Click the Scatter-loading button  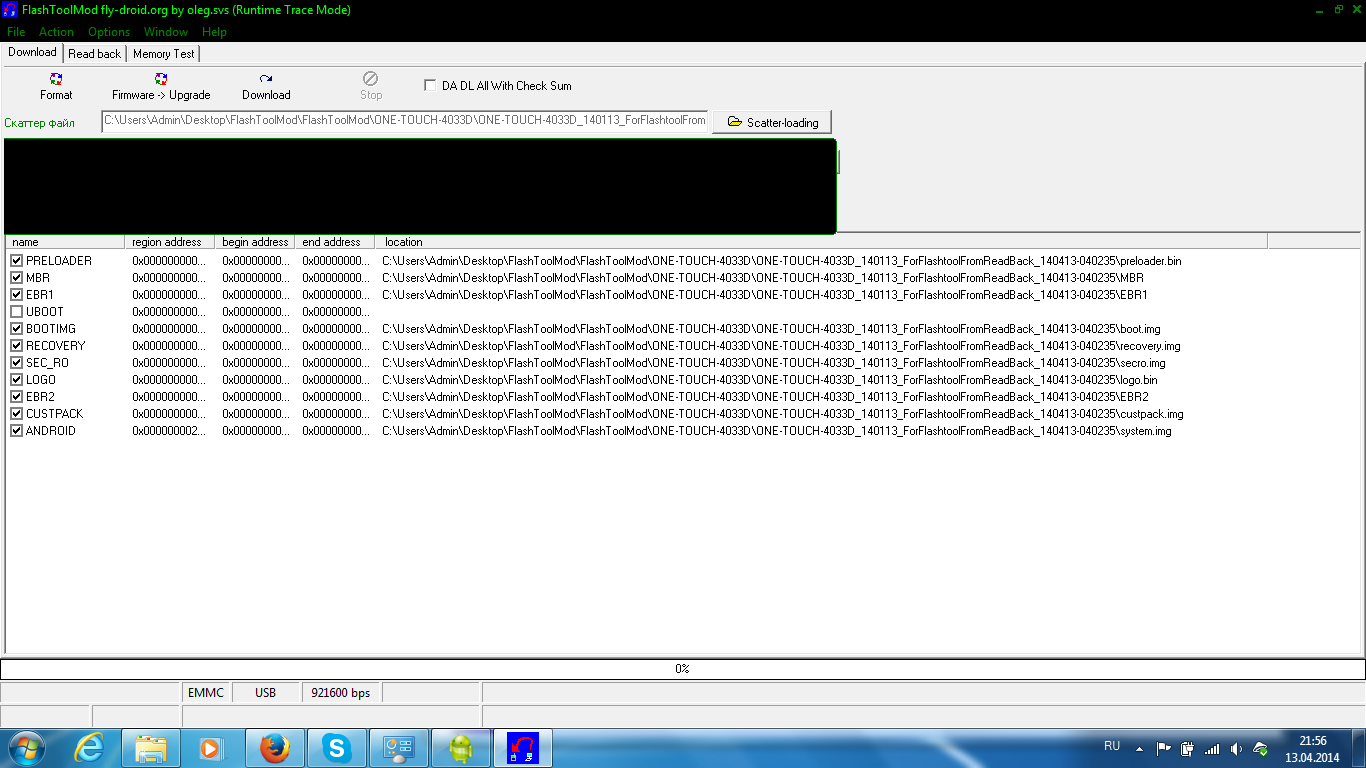click(772, 122)
